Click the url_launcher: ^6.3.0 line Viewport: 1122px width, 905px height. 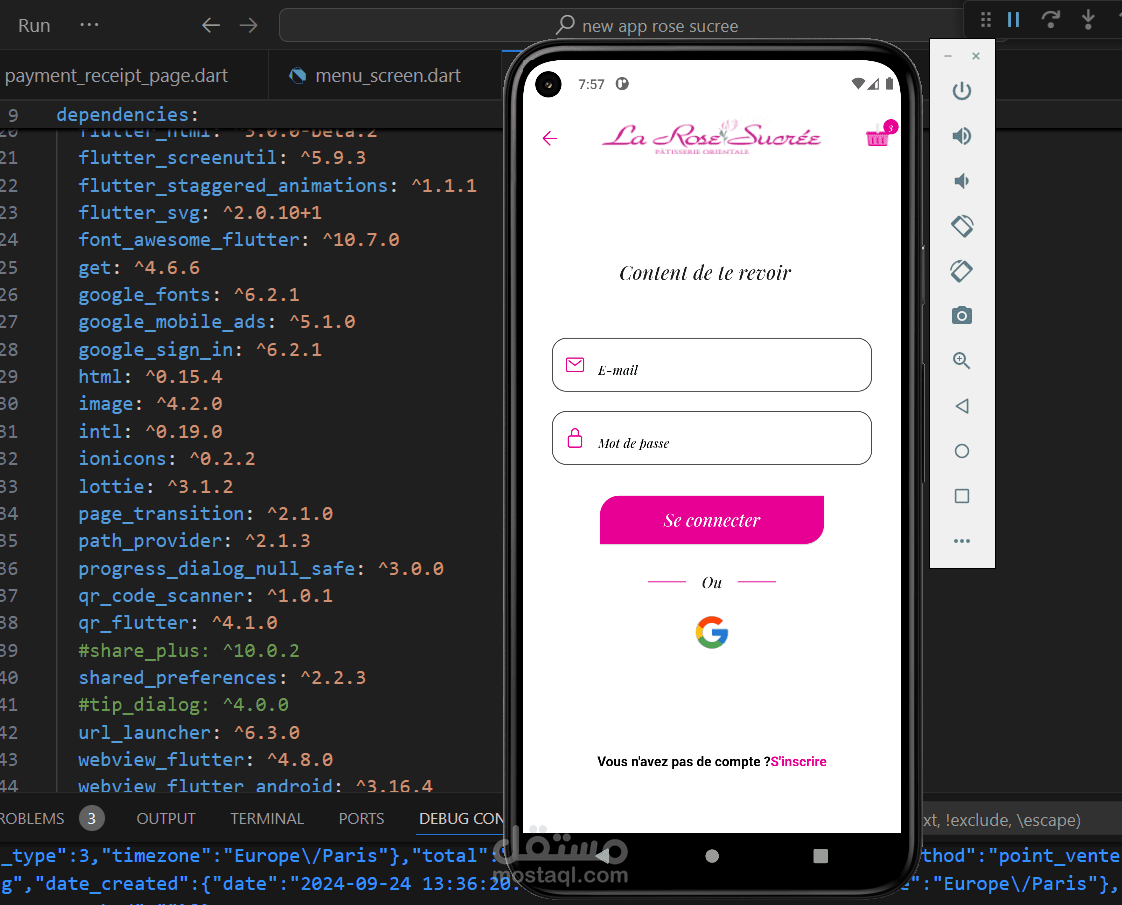point(189,733)
